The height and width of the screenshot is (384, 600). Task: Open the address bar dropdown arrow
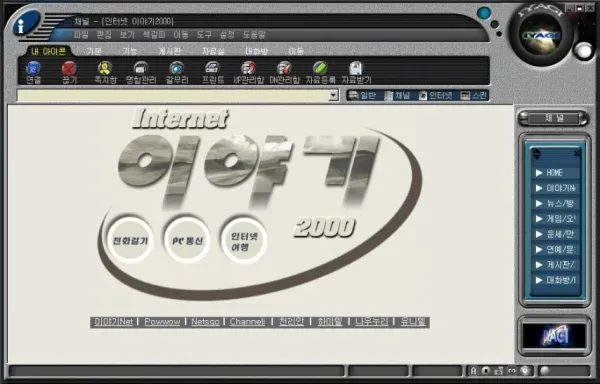[334, 95]
